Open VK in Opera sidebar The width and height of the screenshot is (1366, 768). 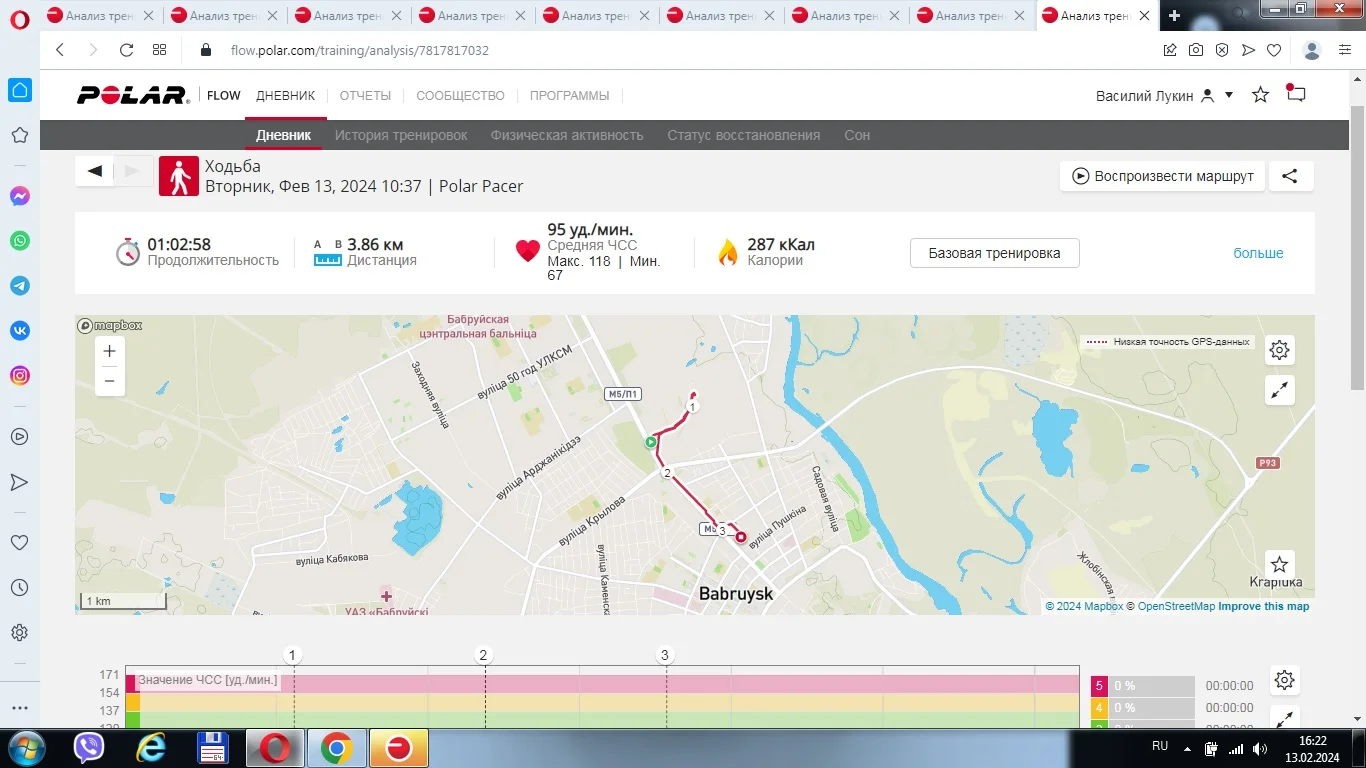point(20,331)
